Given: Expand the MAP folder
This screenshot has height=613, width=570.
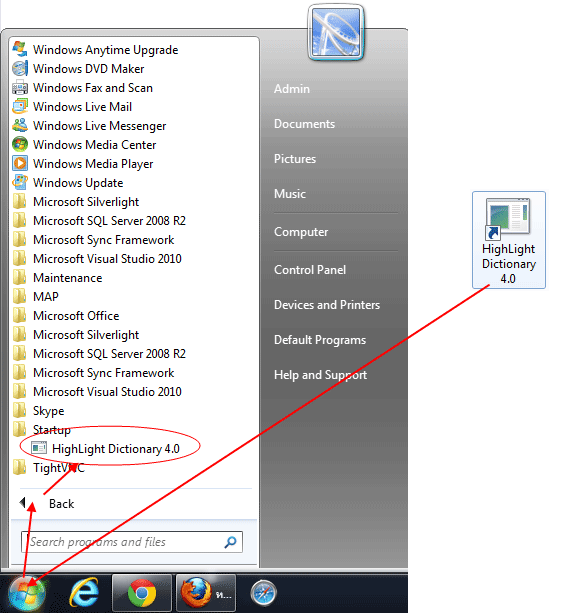Looking at the screenshot, I should [x=46, y=296].
